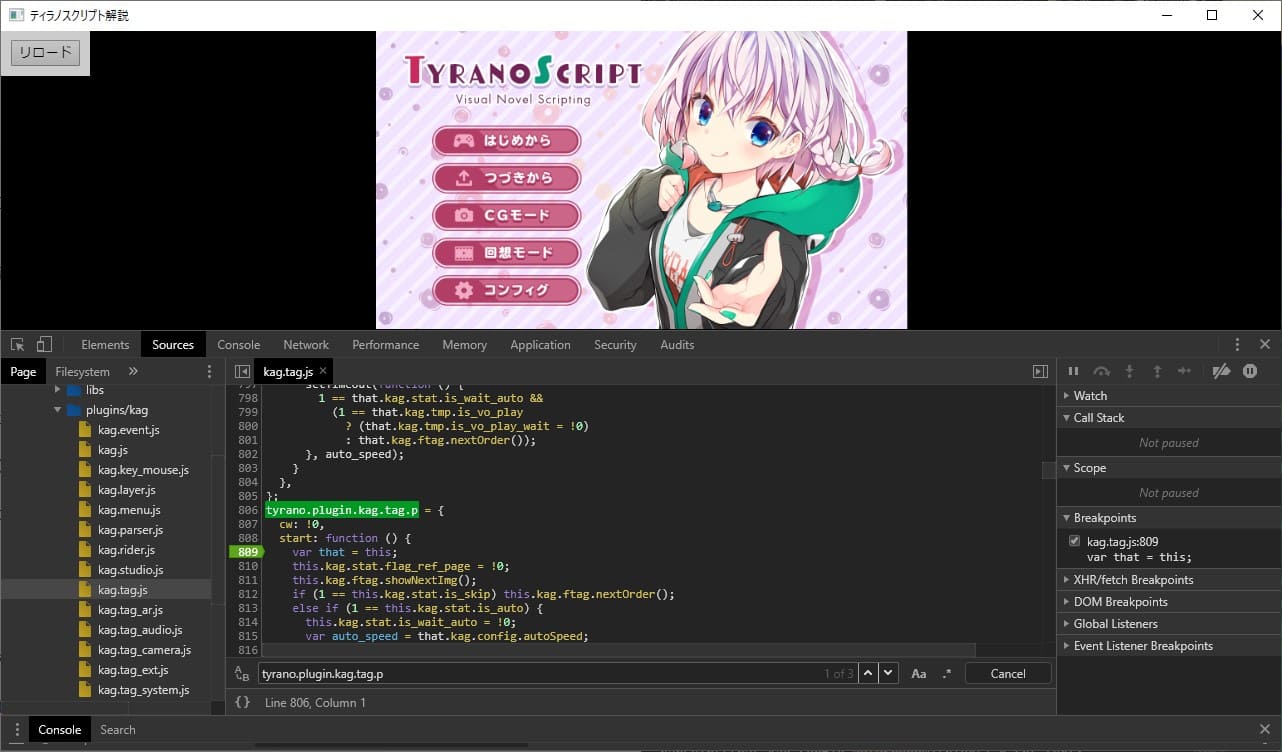This screenshot has height=752, width=1282.
Task: Switch to the Network tab
Action: click(x=306, y=345)
